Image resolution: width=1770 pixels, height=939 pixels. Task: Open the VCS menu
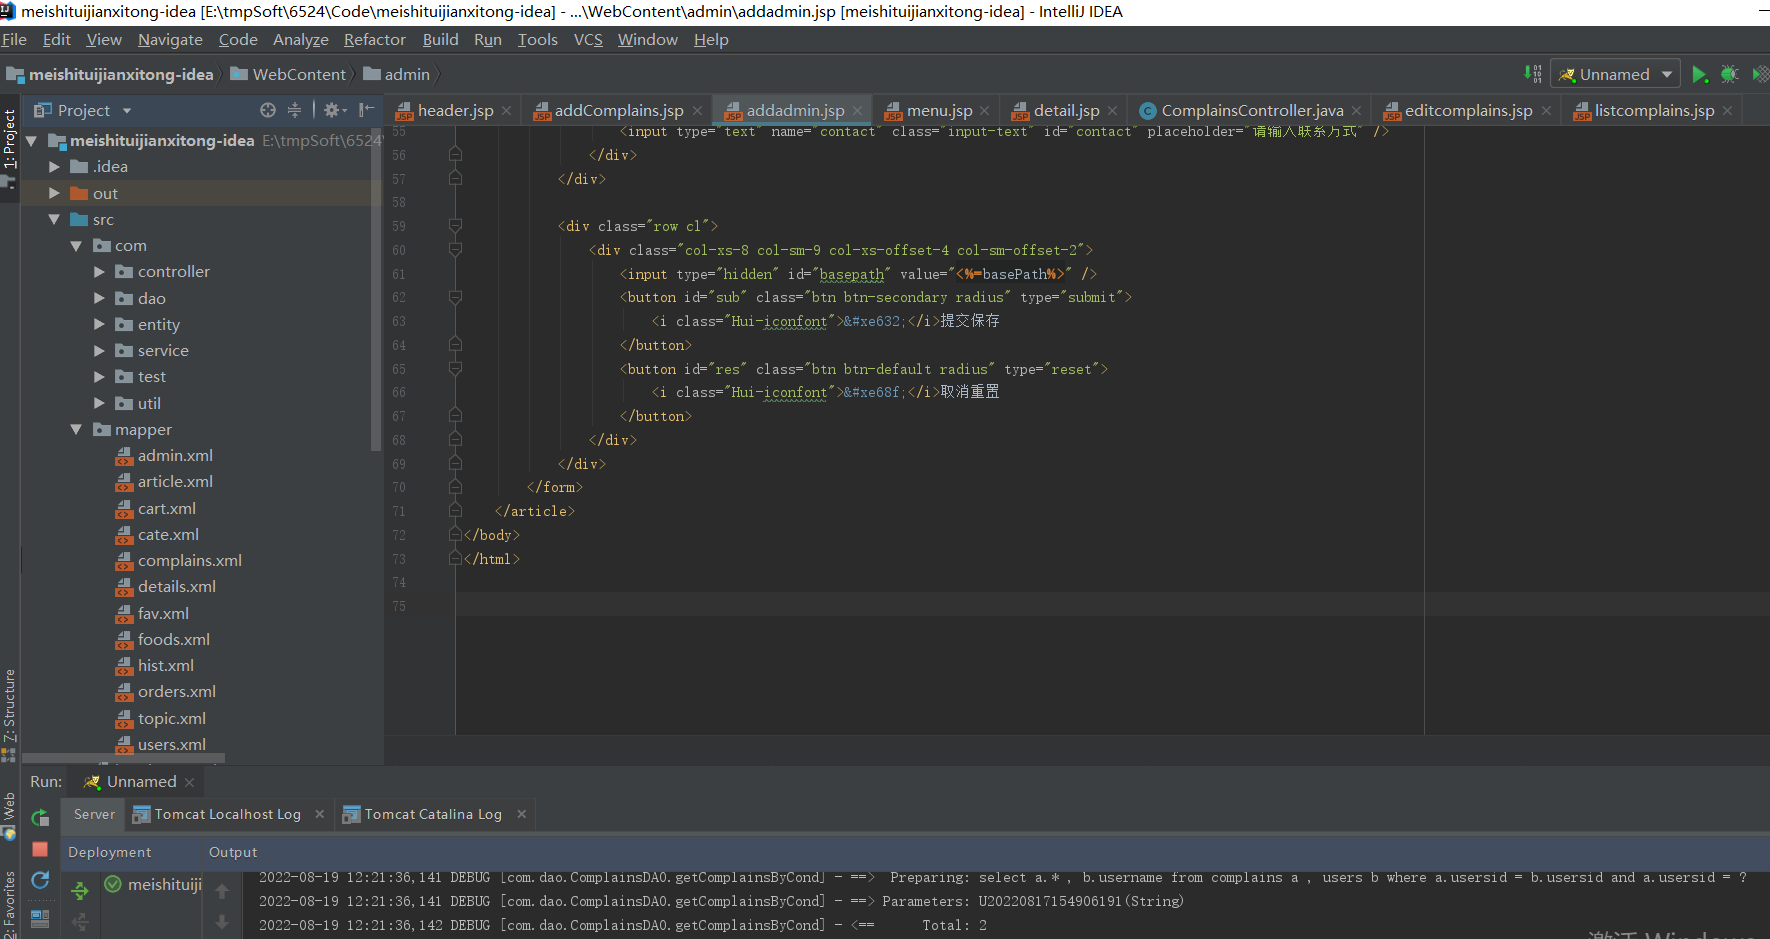coord(588,40)
